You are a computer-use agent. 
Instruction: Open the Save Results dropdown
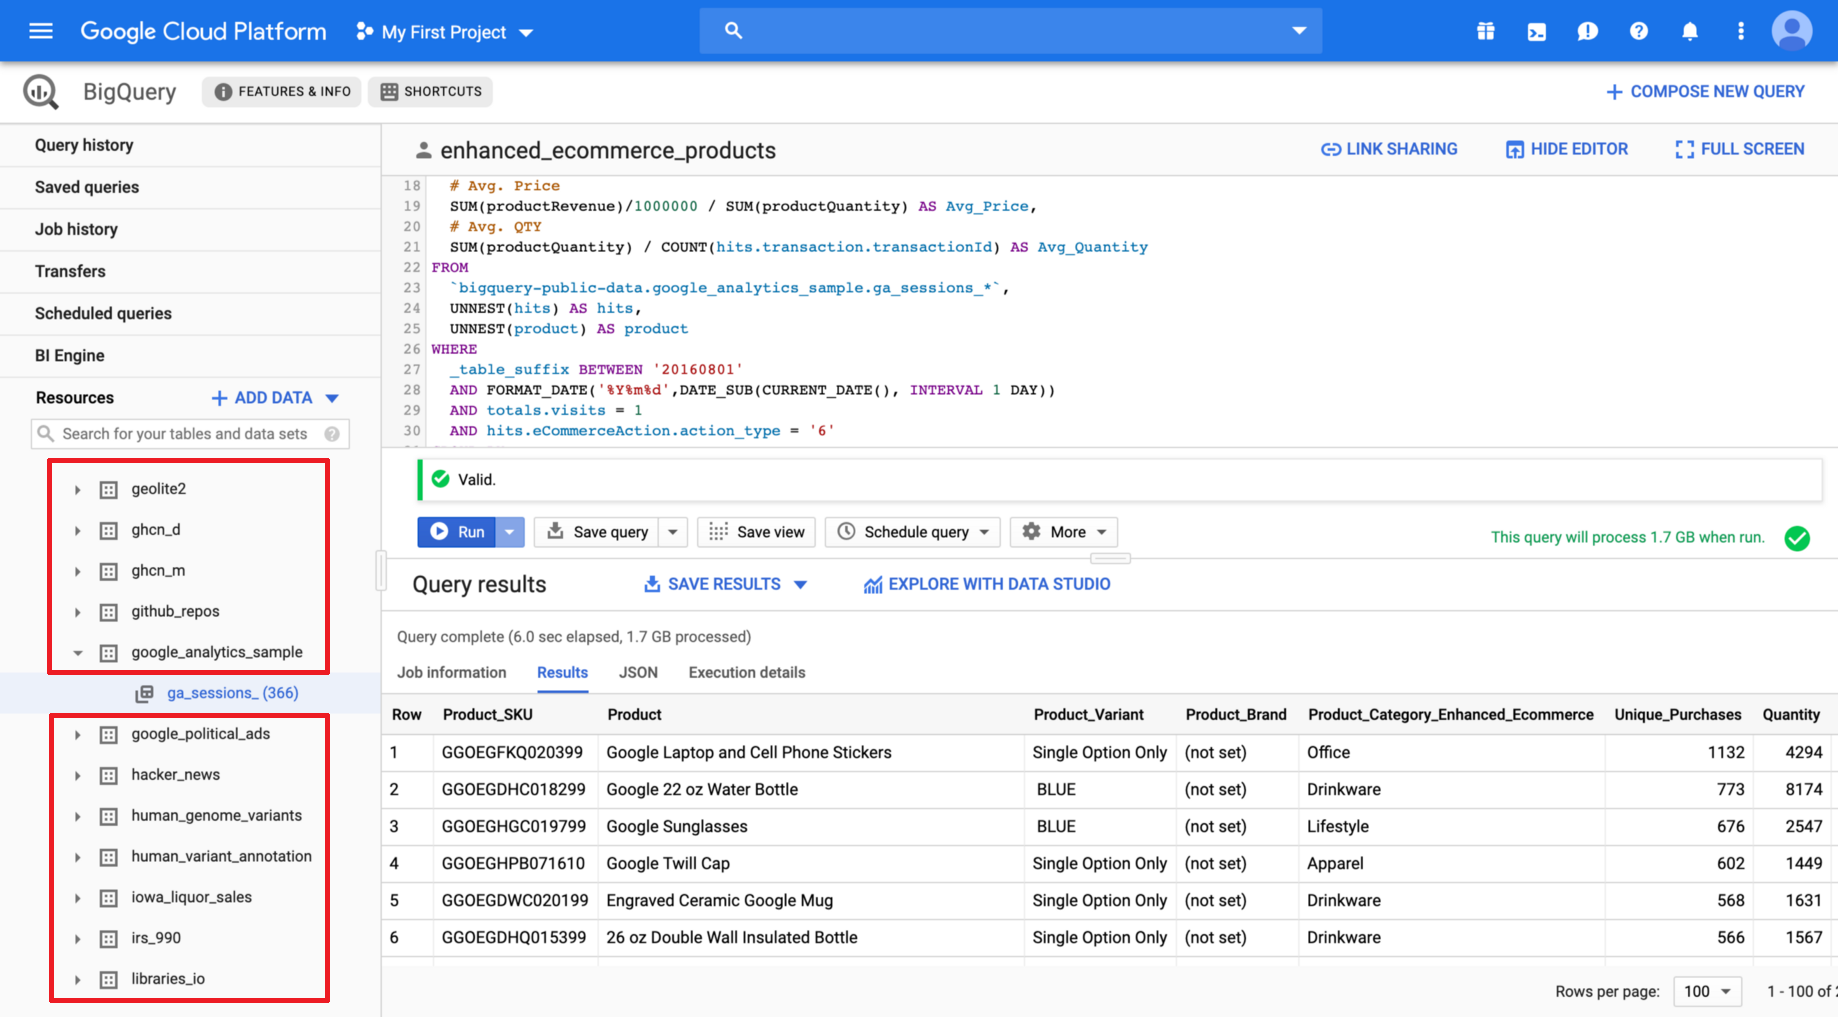click(x=725, y=584)
